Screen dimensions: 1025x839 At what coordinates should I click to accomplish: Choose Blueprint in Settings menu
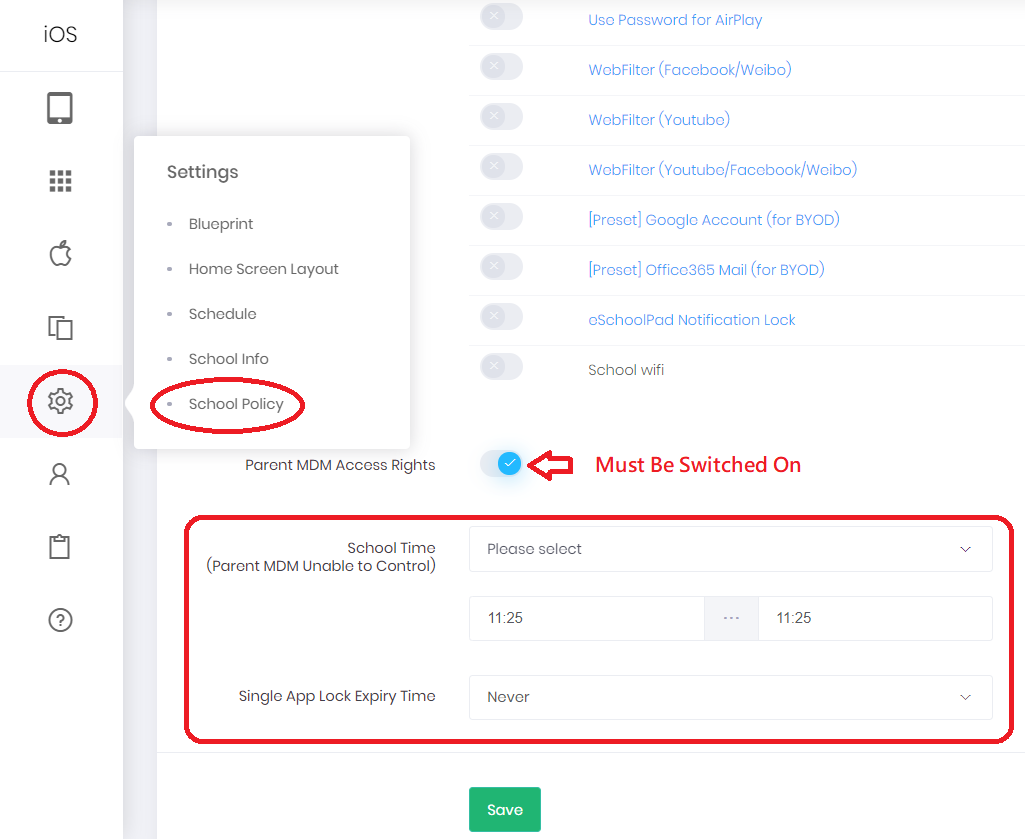point(221,224)
